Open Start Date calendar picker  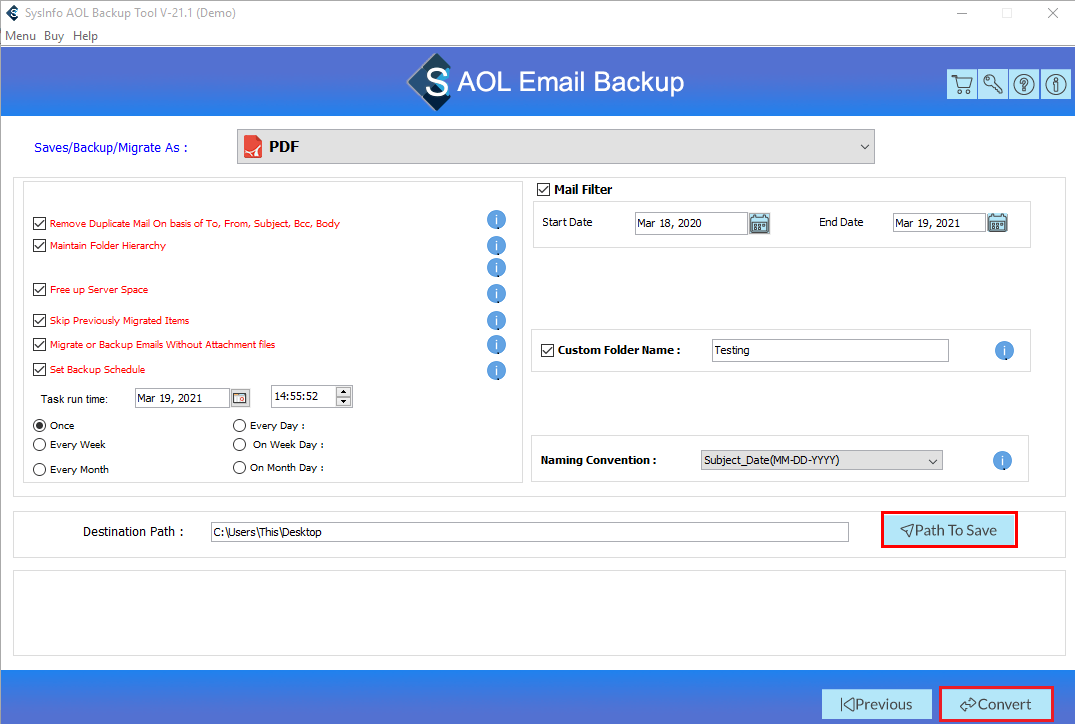click(759, 223)
